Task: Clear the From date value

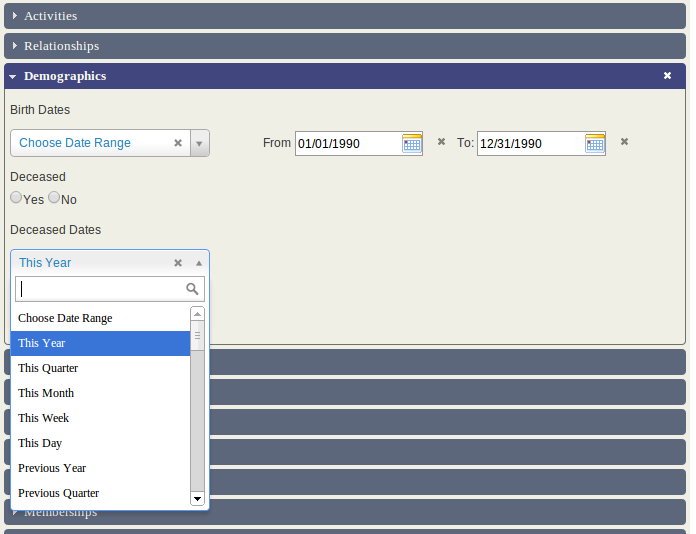Action: coord(441,142)
